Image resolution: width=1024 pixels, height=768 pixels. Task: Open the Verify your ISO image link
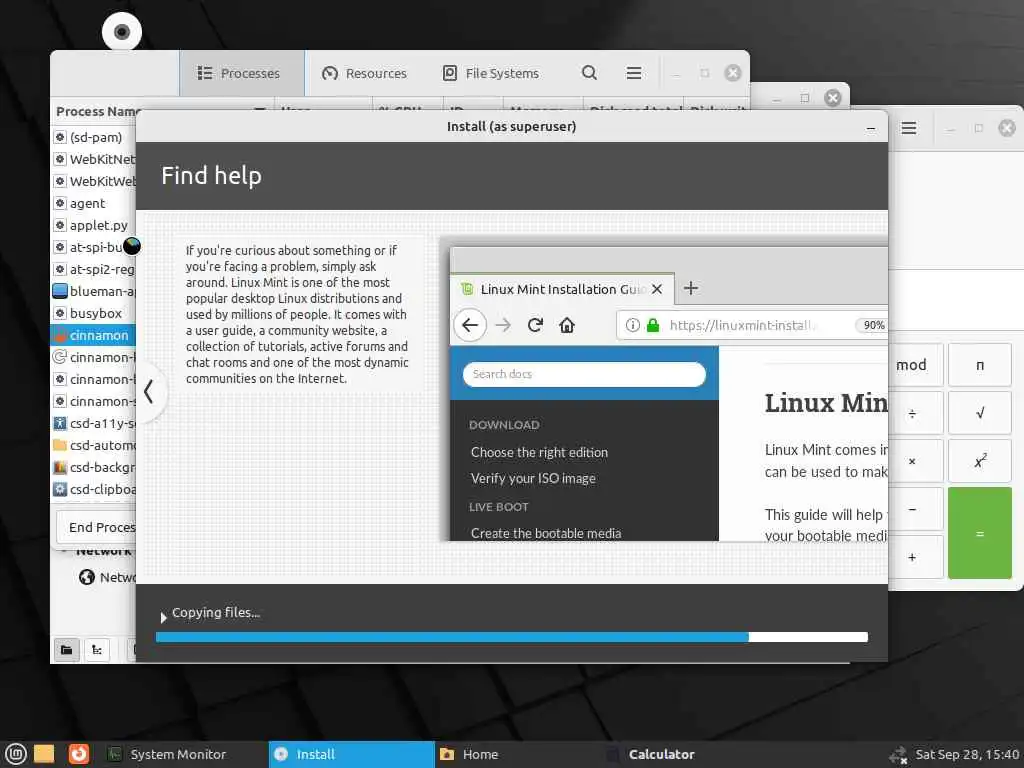533,479
